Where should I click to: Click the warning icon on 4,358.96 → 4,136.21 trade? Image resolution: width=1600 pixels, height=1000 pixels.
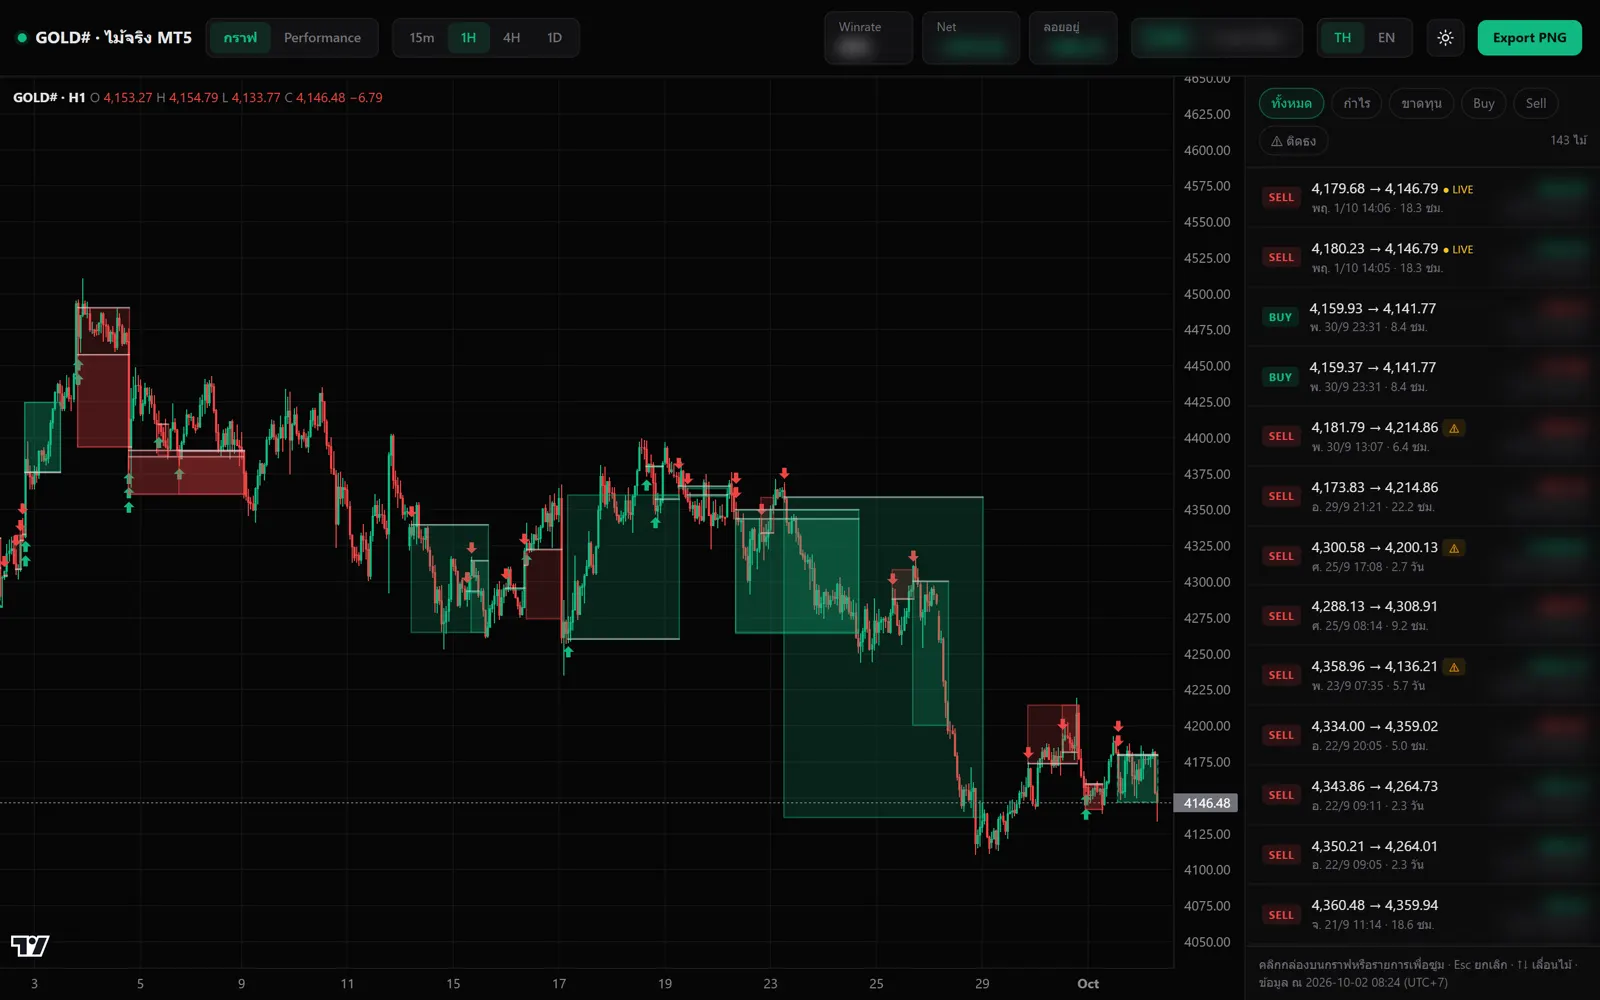coord(1454,667)
